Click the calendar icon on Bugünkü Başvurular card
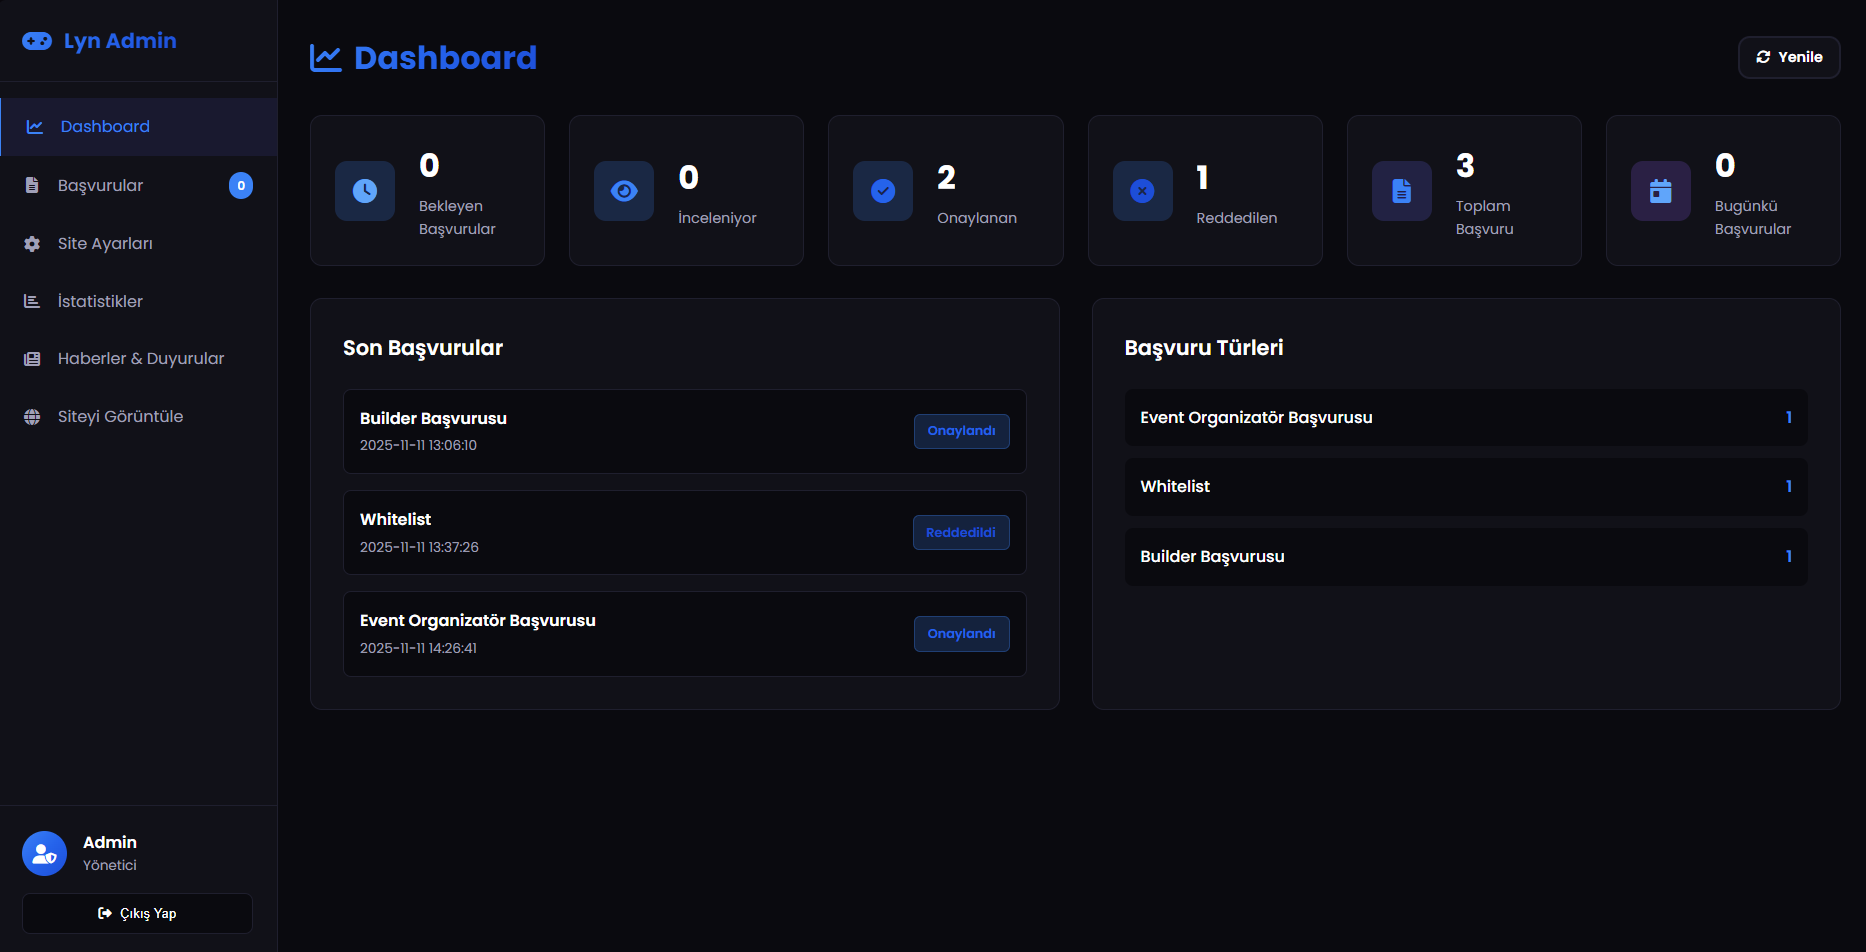Screen dimensions: 1866x952 (1661, 191)
